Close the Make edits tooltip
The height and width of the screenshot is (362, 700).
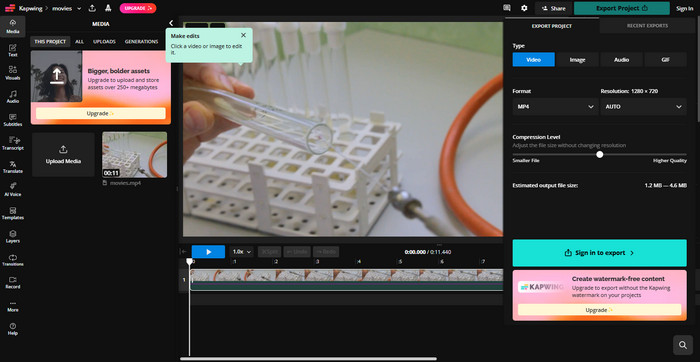(x=243, y=35)
